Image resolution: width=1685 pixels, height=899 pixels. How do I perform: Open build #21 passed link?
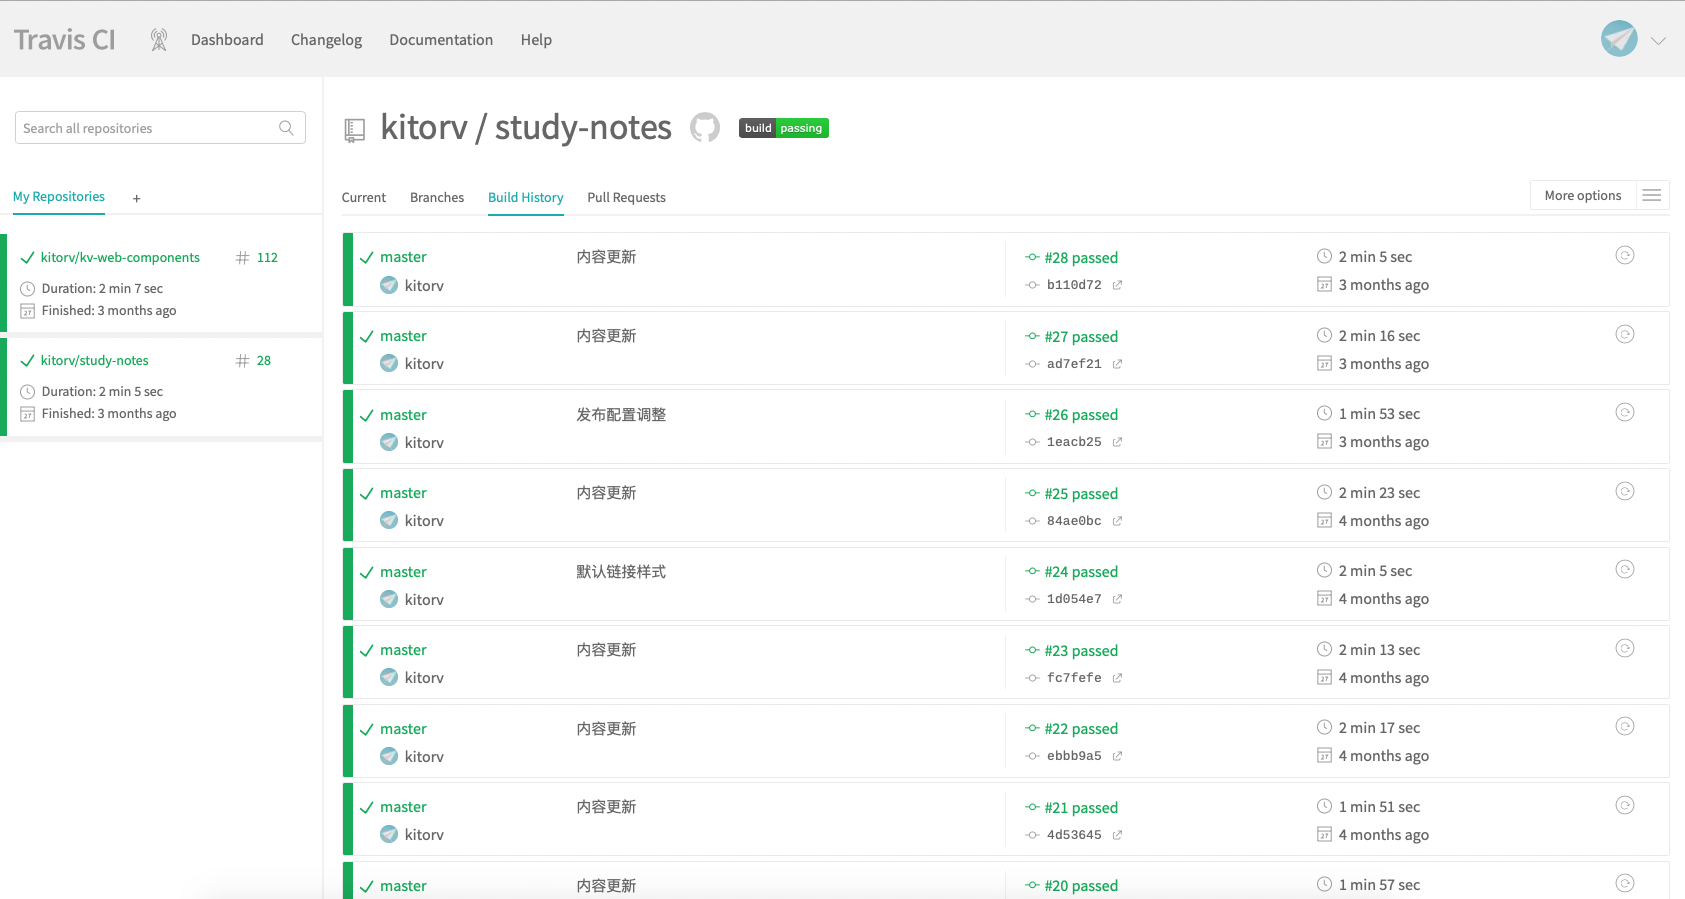point(1081,808)
